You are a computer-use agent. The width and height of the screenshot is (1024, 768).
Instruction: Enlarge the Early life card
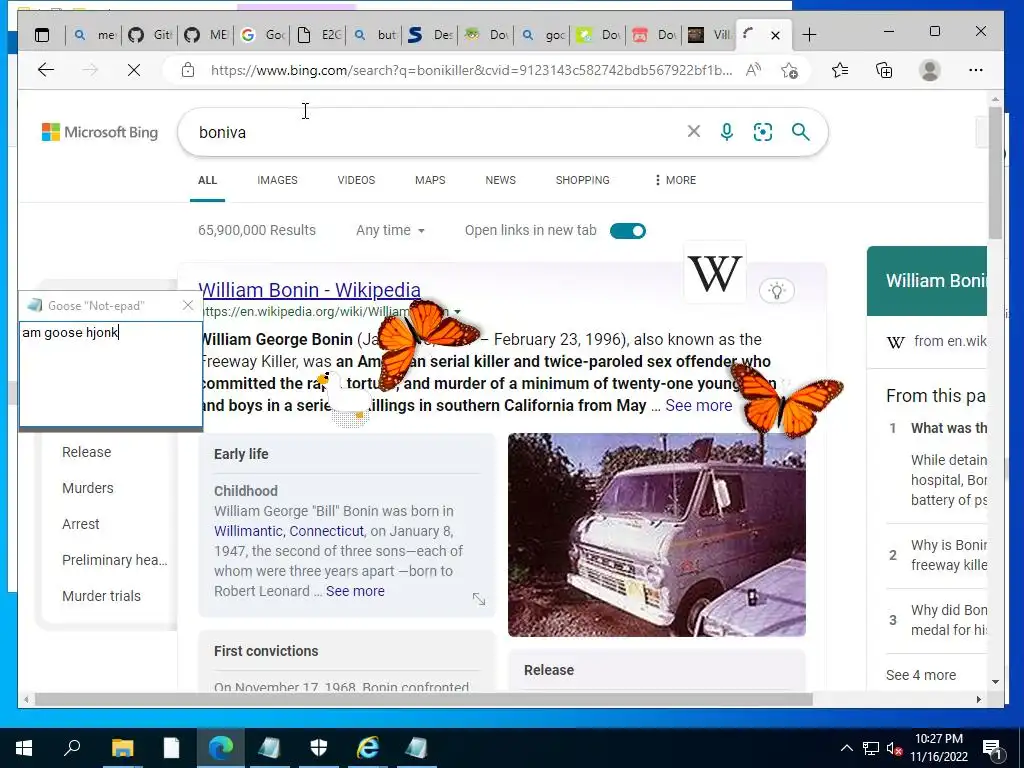[x=479, y=599]
